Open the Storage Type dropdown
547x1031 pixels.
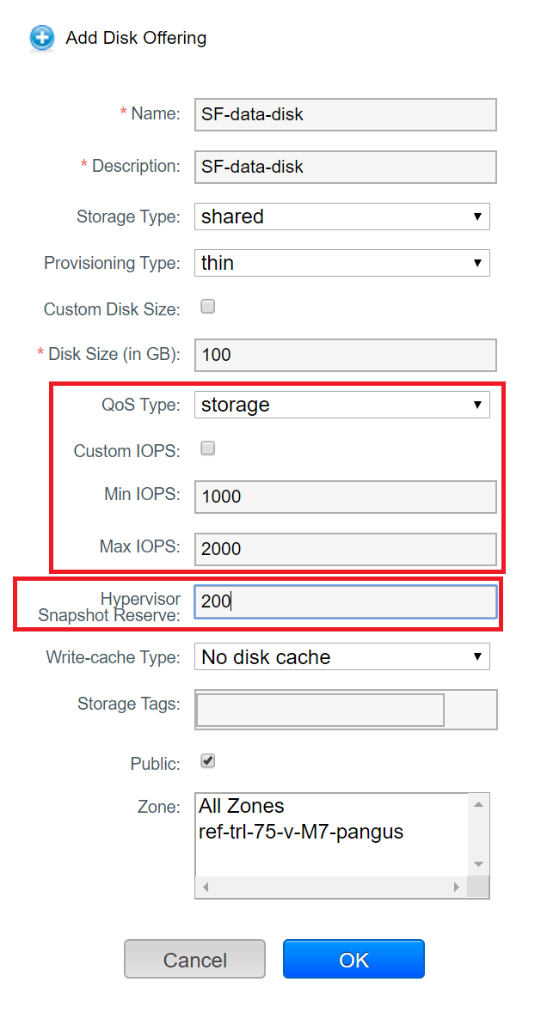click(342, 216)
